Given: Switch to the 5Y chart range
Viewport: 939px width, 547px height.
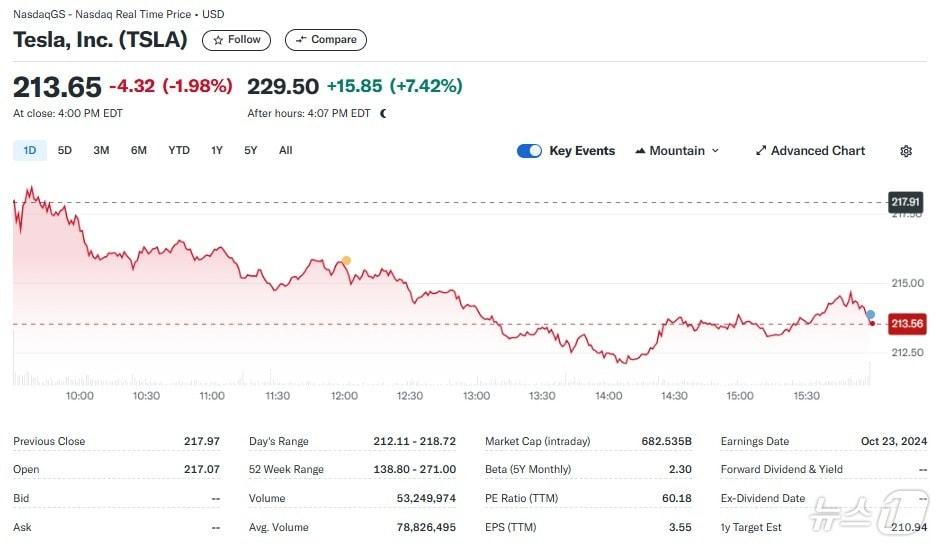Looking at the screenshot, I should [x=250, y=151].
